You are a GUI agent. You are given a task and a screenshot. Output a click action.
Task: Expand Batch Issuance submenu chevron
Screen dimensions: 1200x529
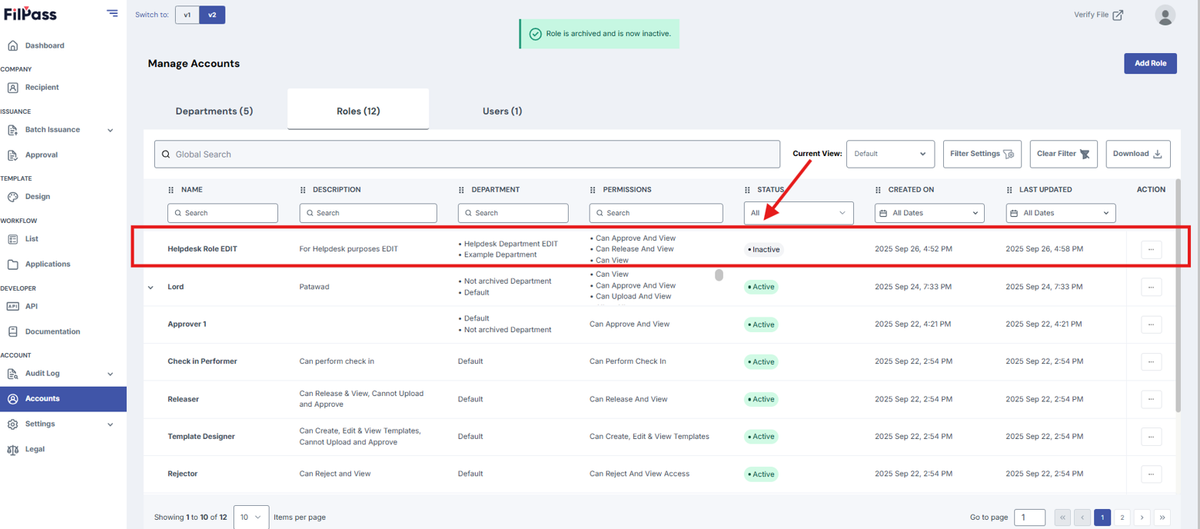click(x=110, y=130)
